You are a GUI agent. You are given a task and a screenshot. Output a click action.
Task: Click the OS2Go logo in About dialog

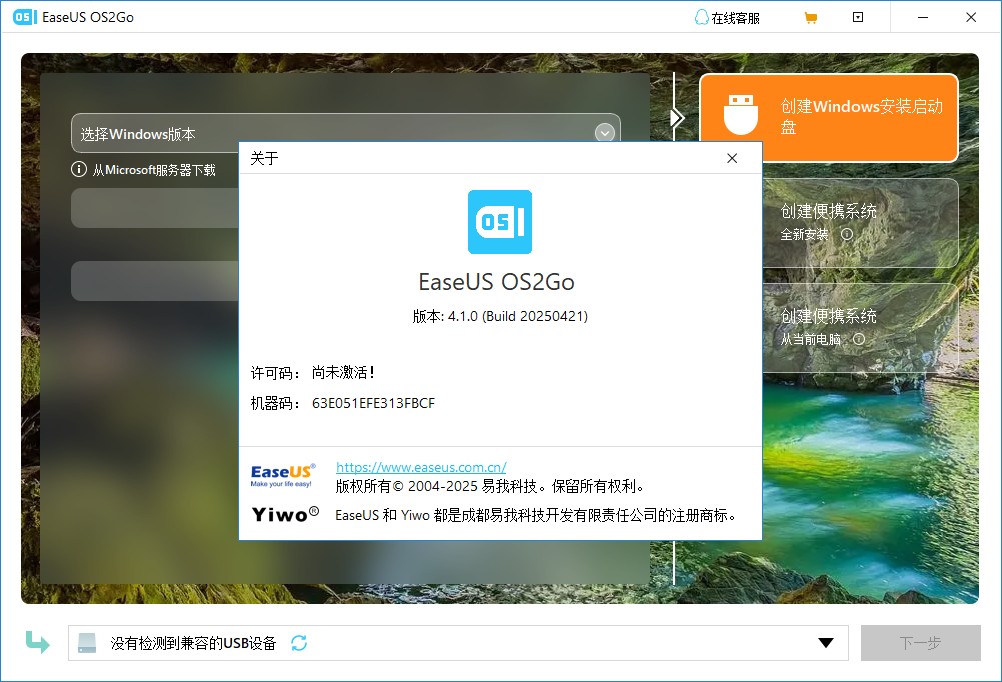tap(500, 222)
